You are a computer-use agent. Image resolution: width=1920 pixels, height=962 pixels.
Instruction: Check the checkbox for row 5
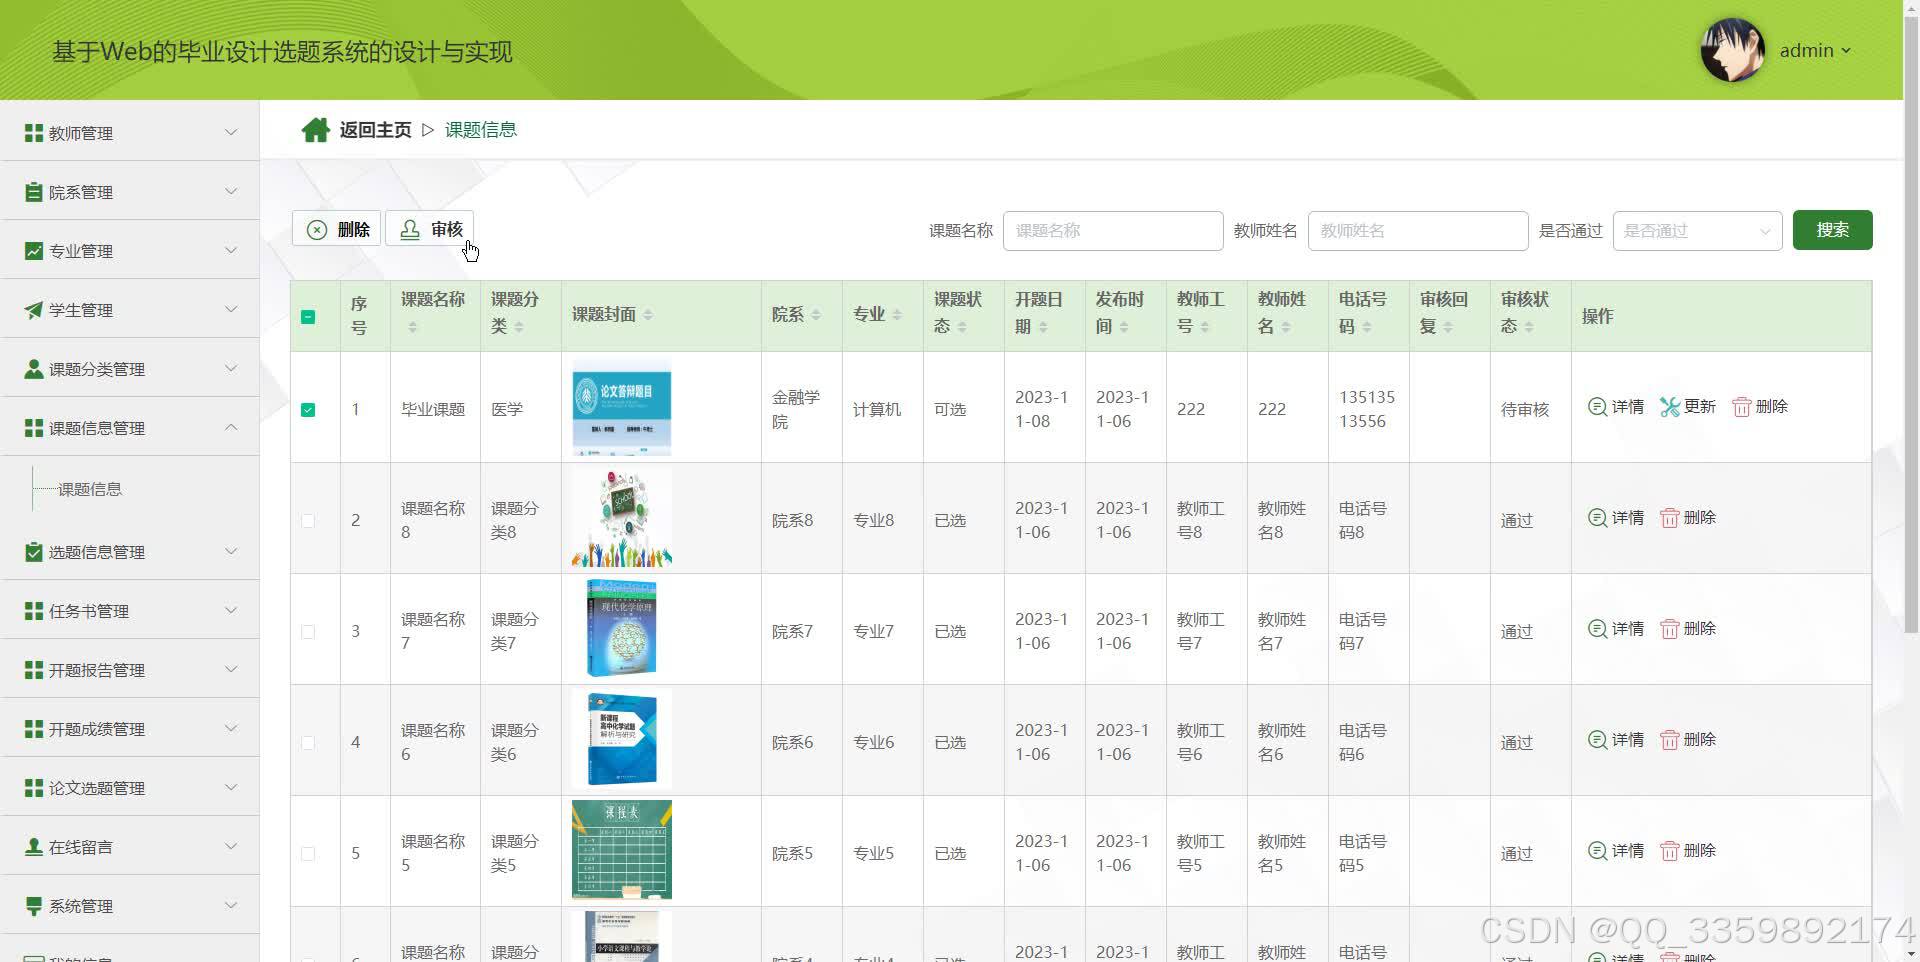308,854
